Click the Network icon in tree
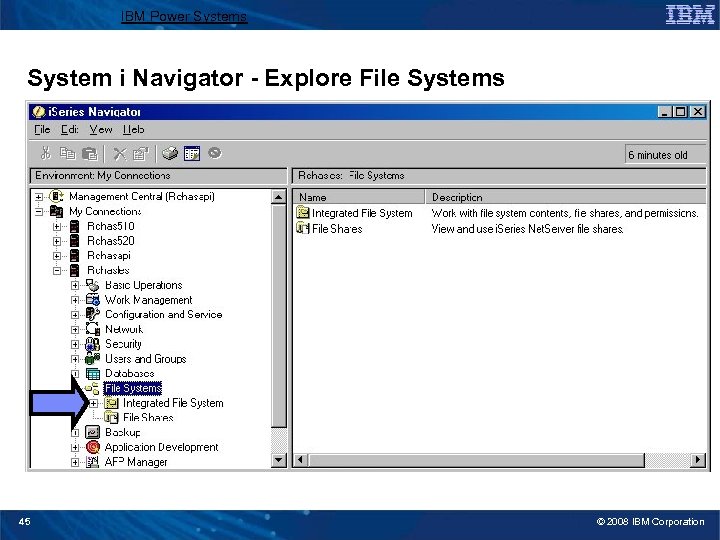The height and width of the screenshot is (540, 720). [92, 329]
